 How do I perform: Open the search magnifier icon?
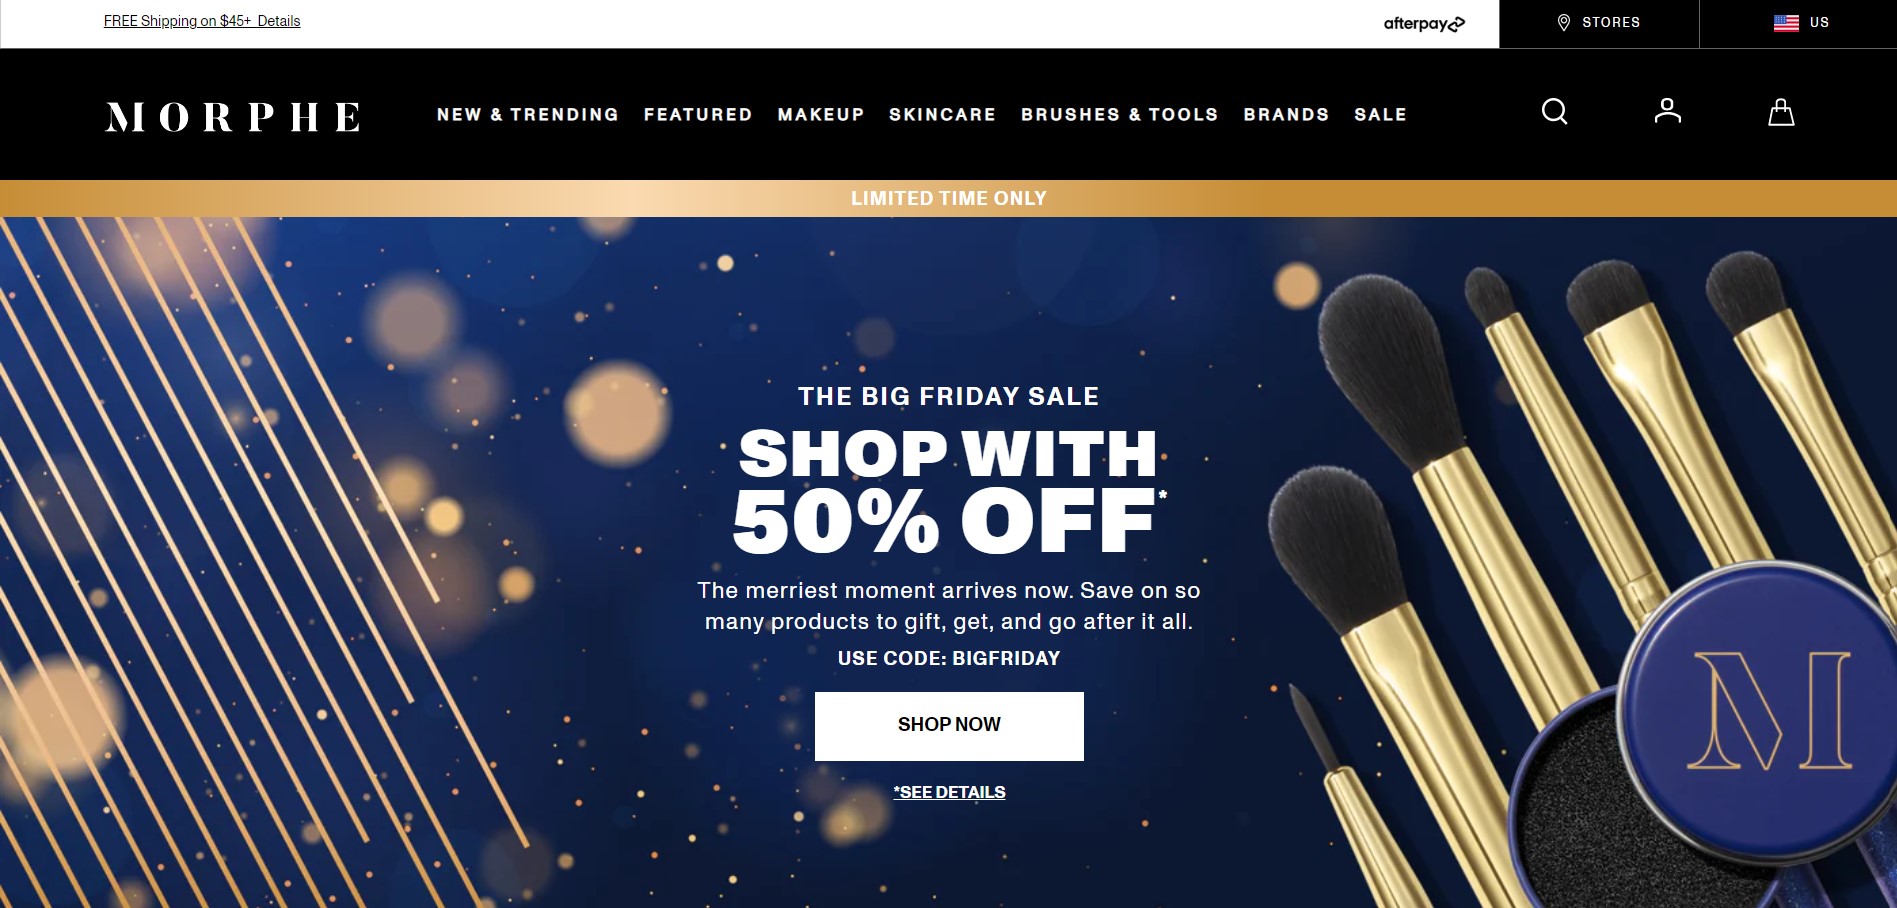(x=1554, y=111)
